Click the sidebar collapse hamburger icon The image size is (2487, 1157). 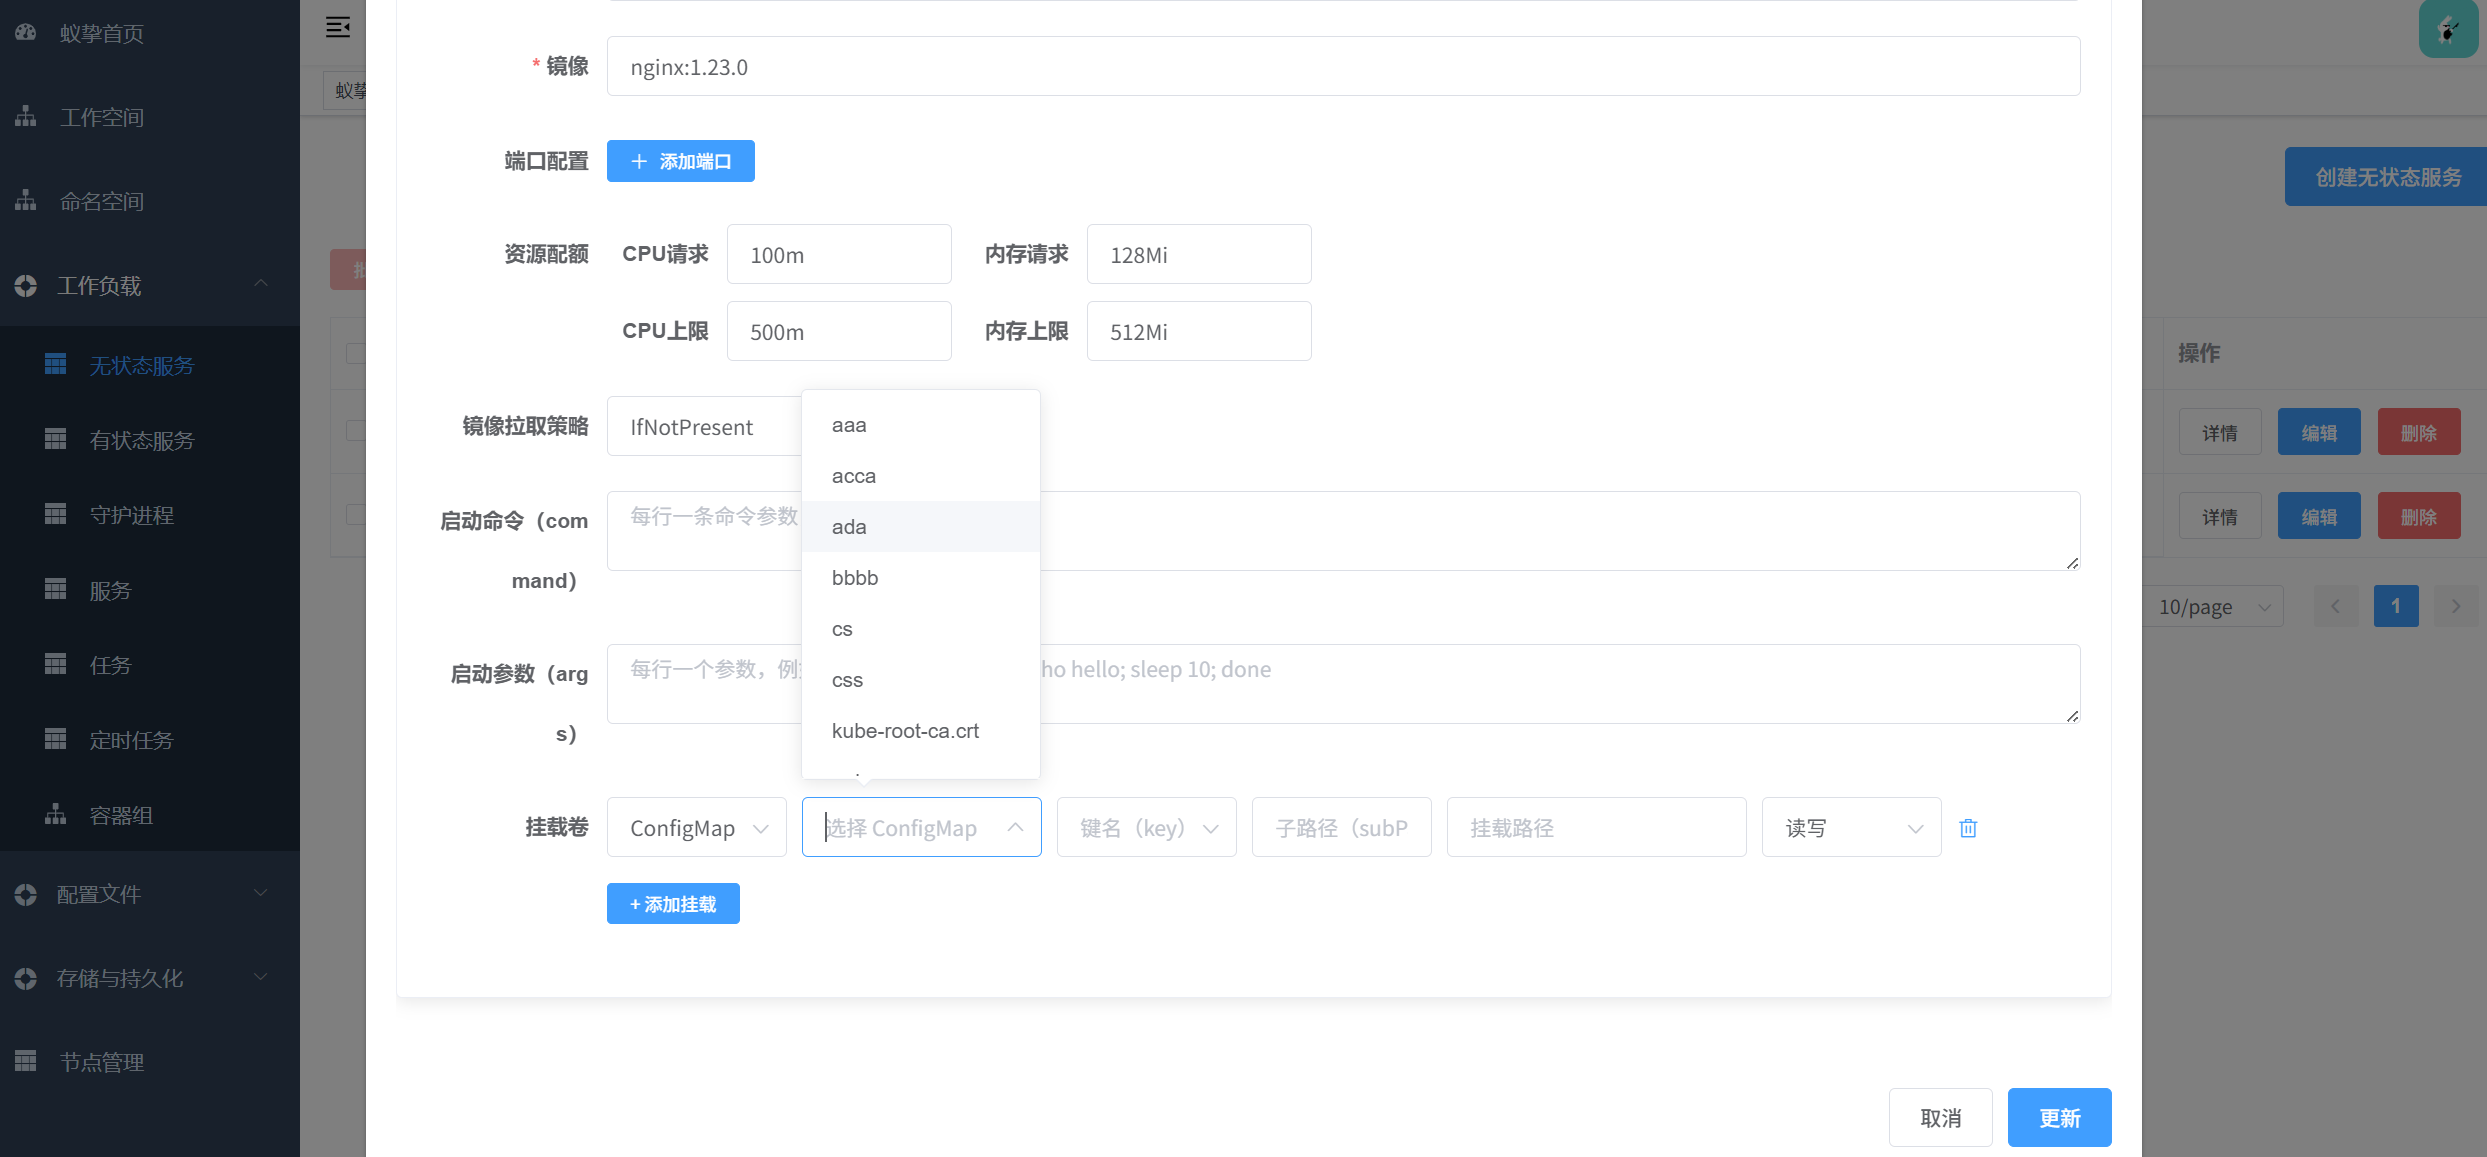point(338,27)
